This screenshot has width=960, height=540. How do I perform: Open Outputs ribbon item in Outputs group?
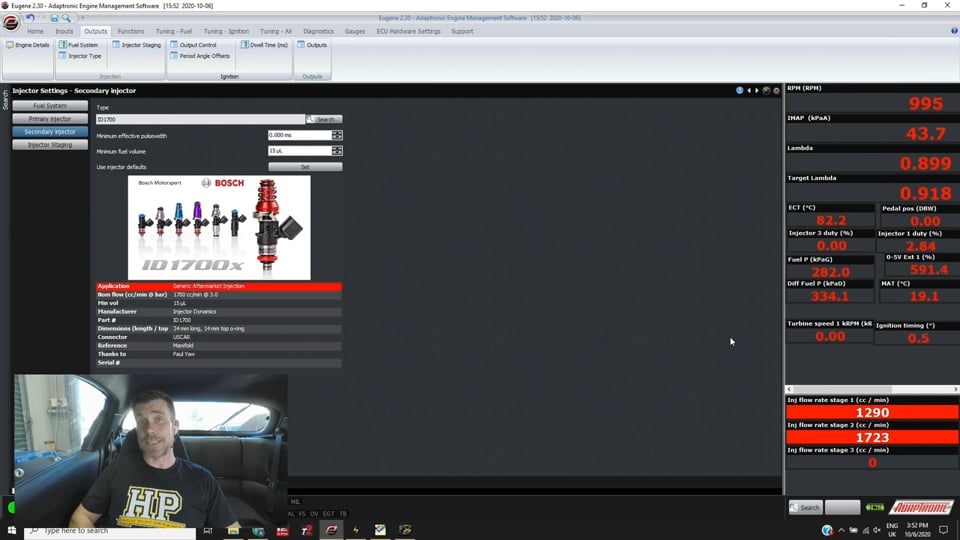pyautogui.click(x=312, y=45)
